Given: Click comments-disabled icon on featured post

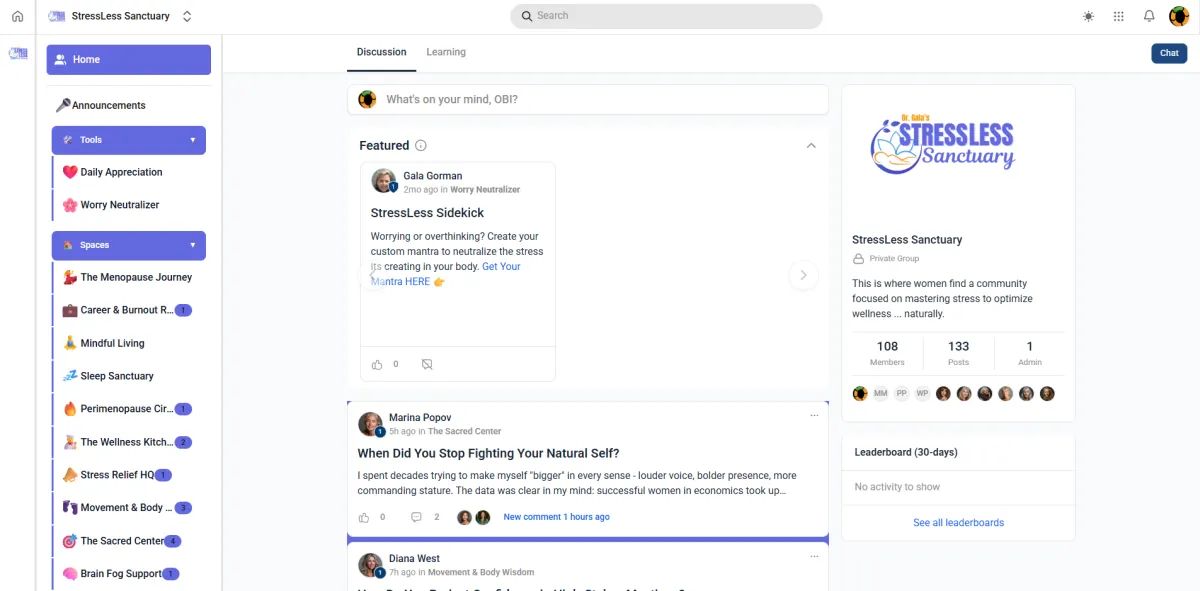Looking at the screenshot, I should (x=427, y=365).
